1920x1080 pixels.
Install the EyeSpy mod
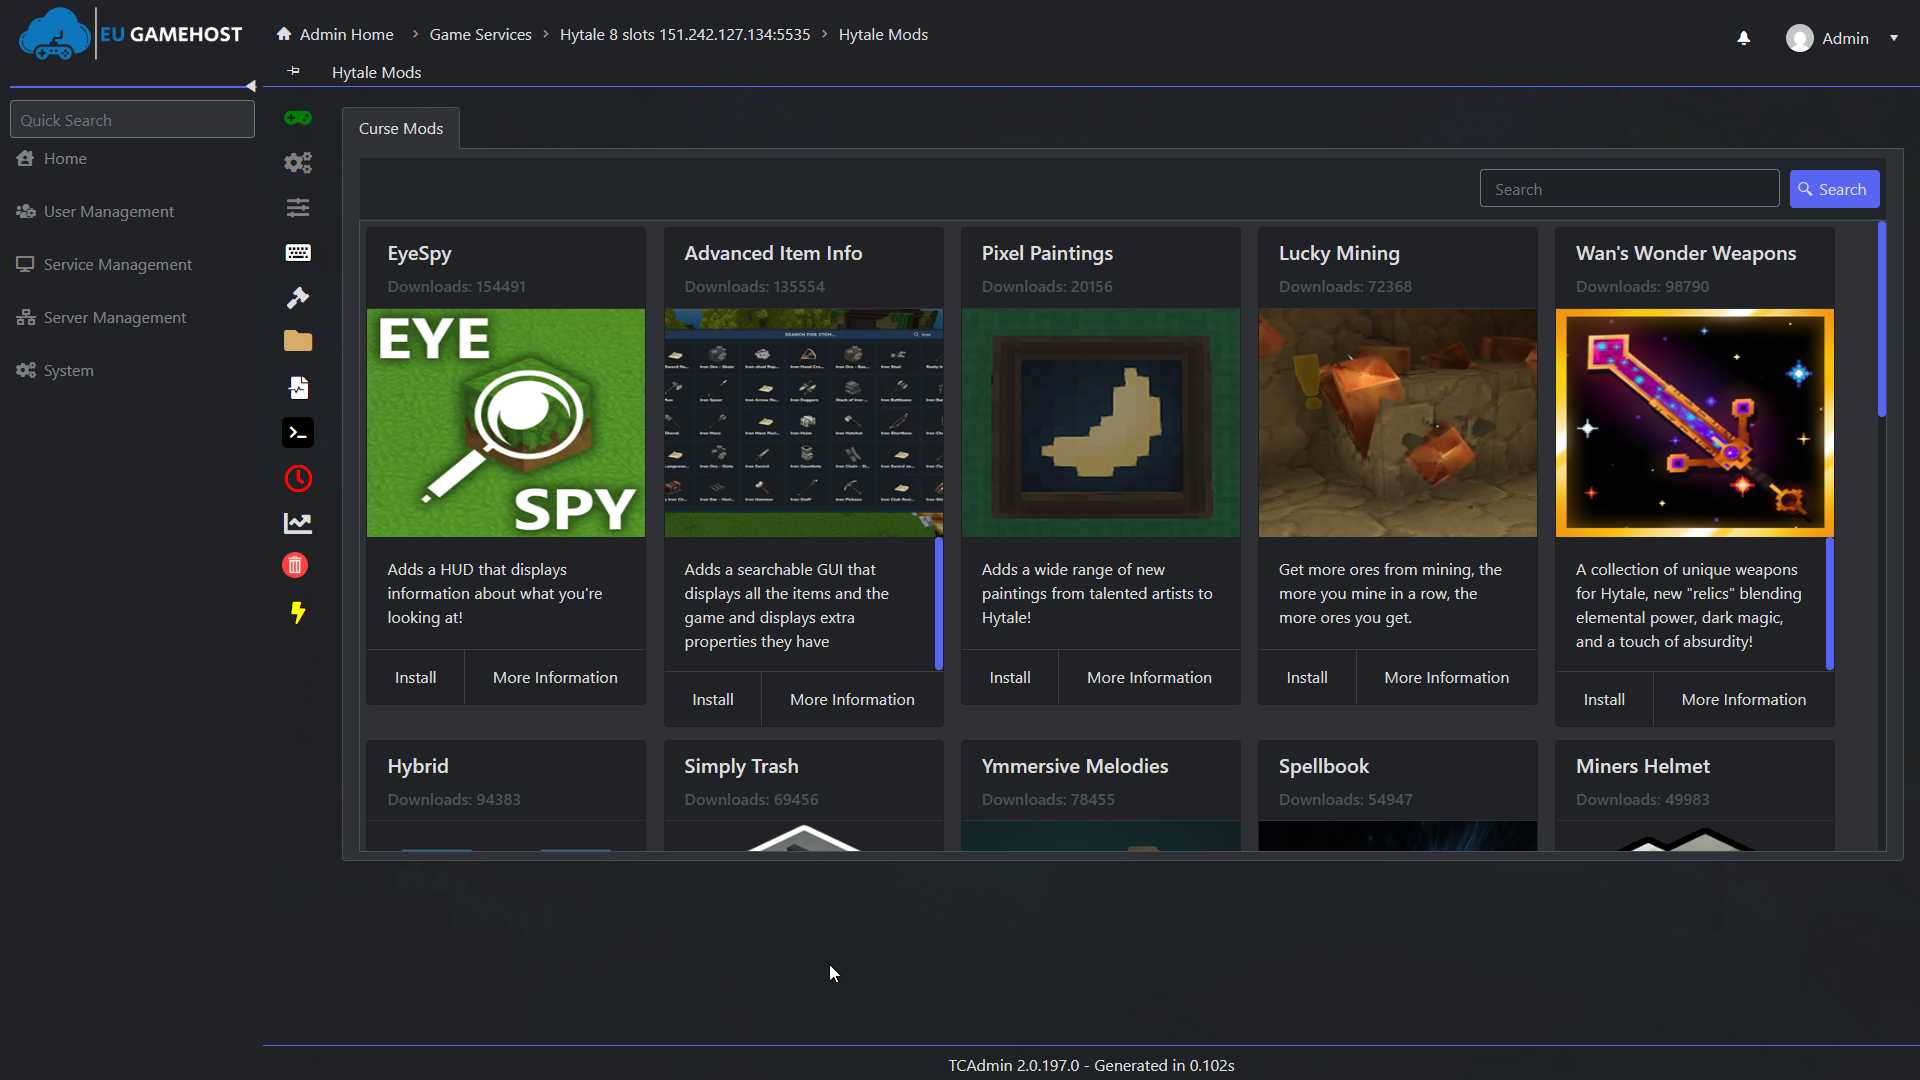(415, 677)
